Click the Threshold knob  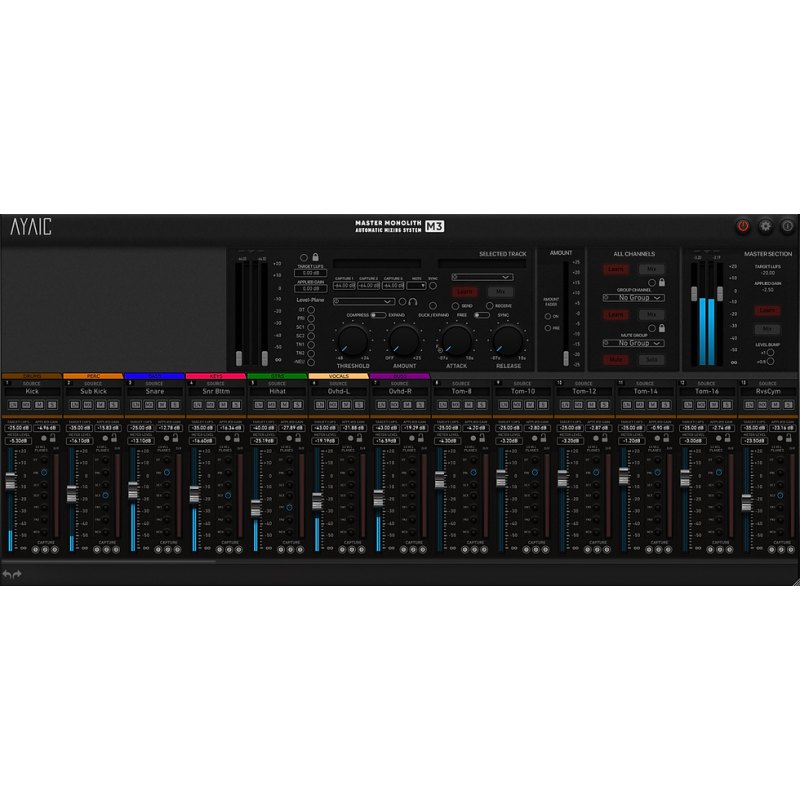(353, 341)
